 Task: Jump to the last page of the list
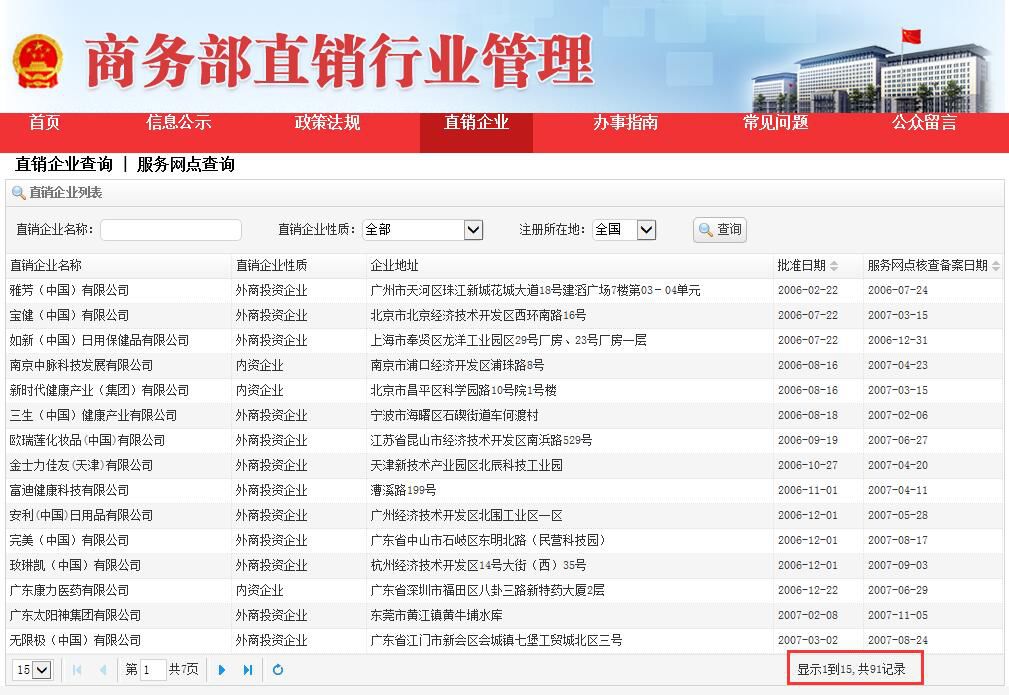[248, 671]
